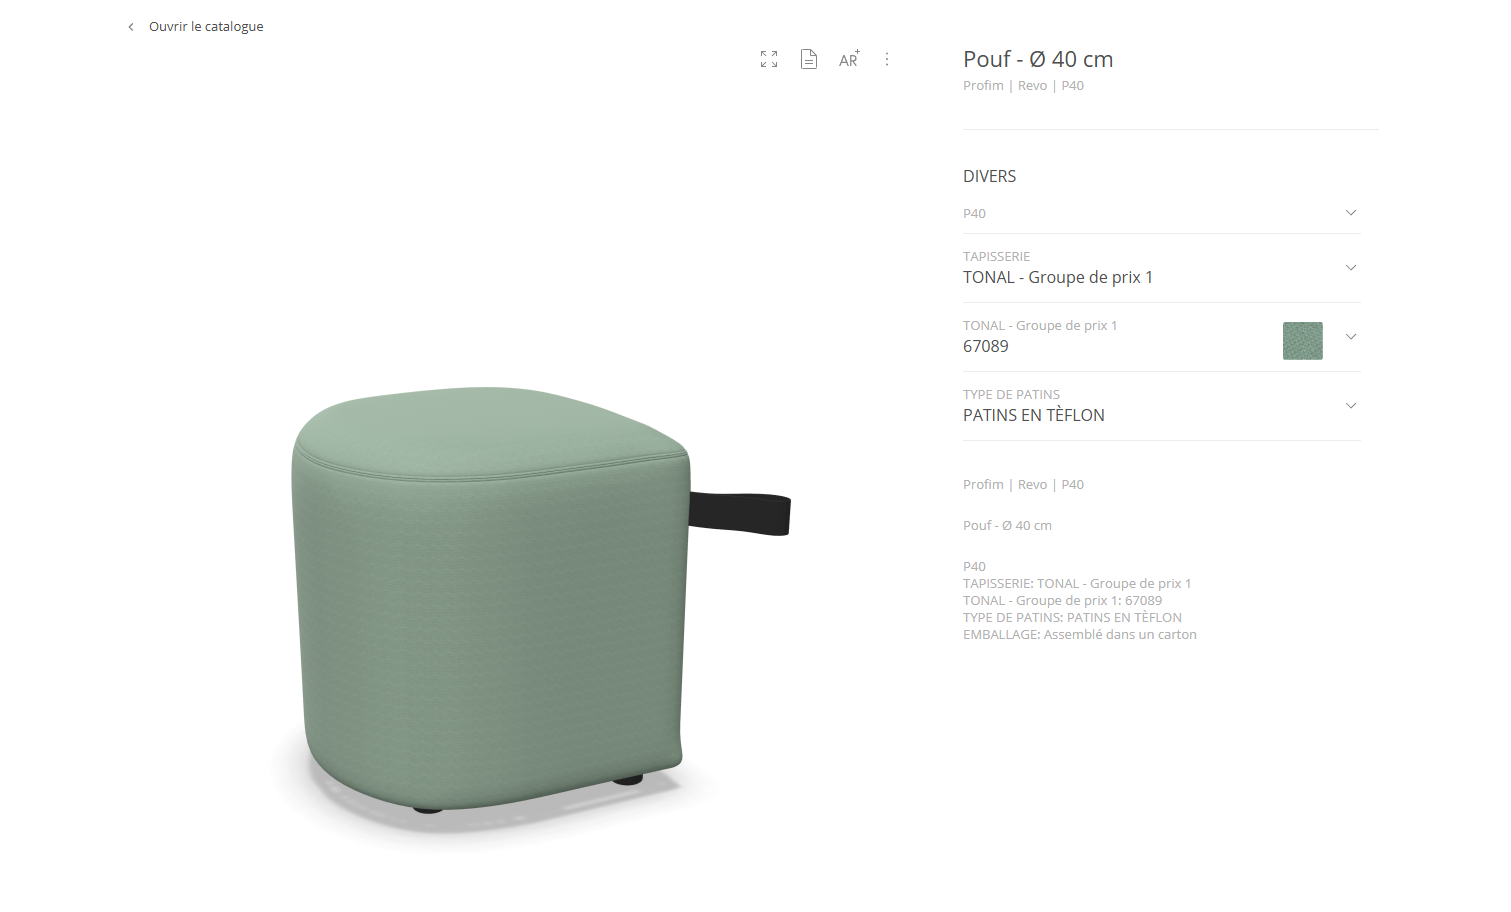The height and width of the screenshot is (912, 1511).
Task: Click the DIVERS section heading
Action: pos(989,177)
